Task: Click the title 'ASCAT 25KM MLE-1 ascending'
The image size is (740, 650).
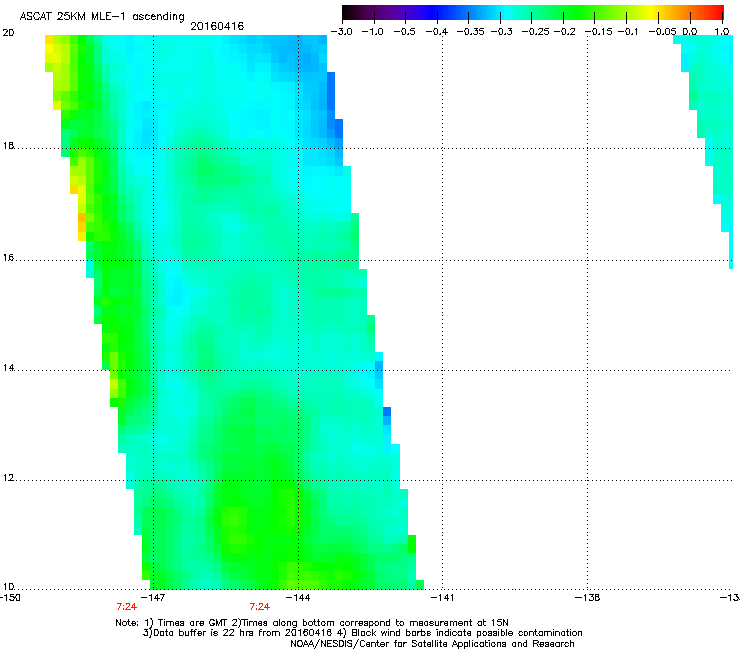Action: click(102, 17)
